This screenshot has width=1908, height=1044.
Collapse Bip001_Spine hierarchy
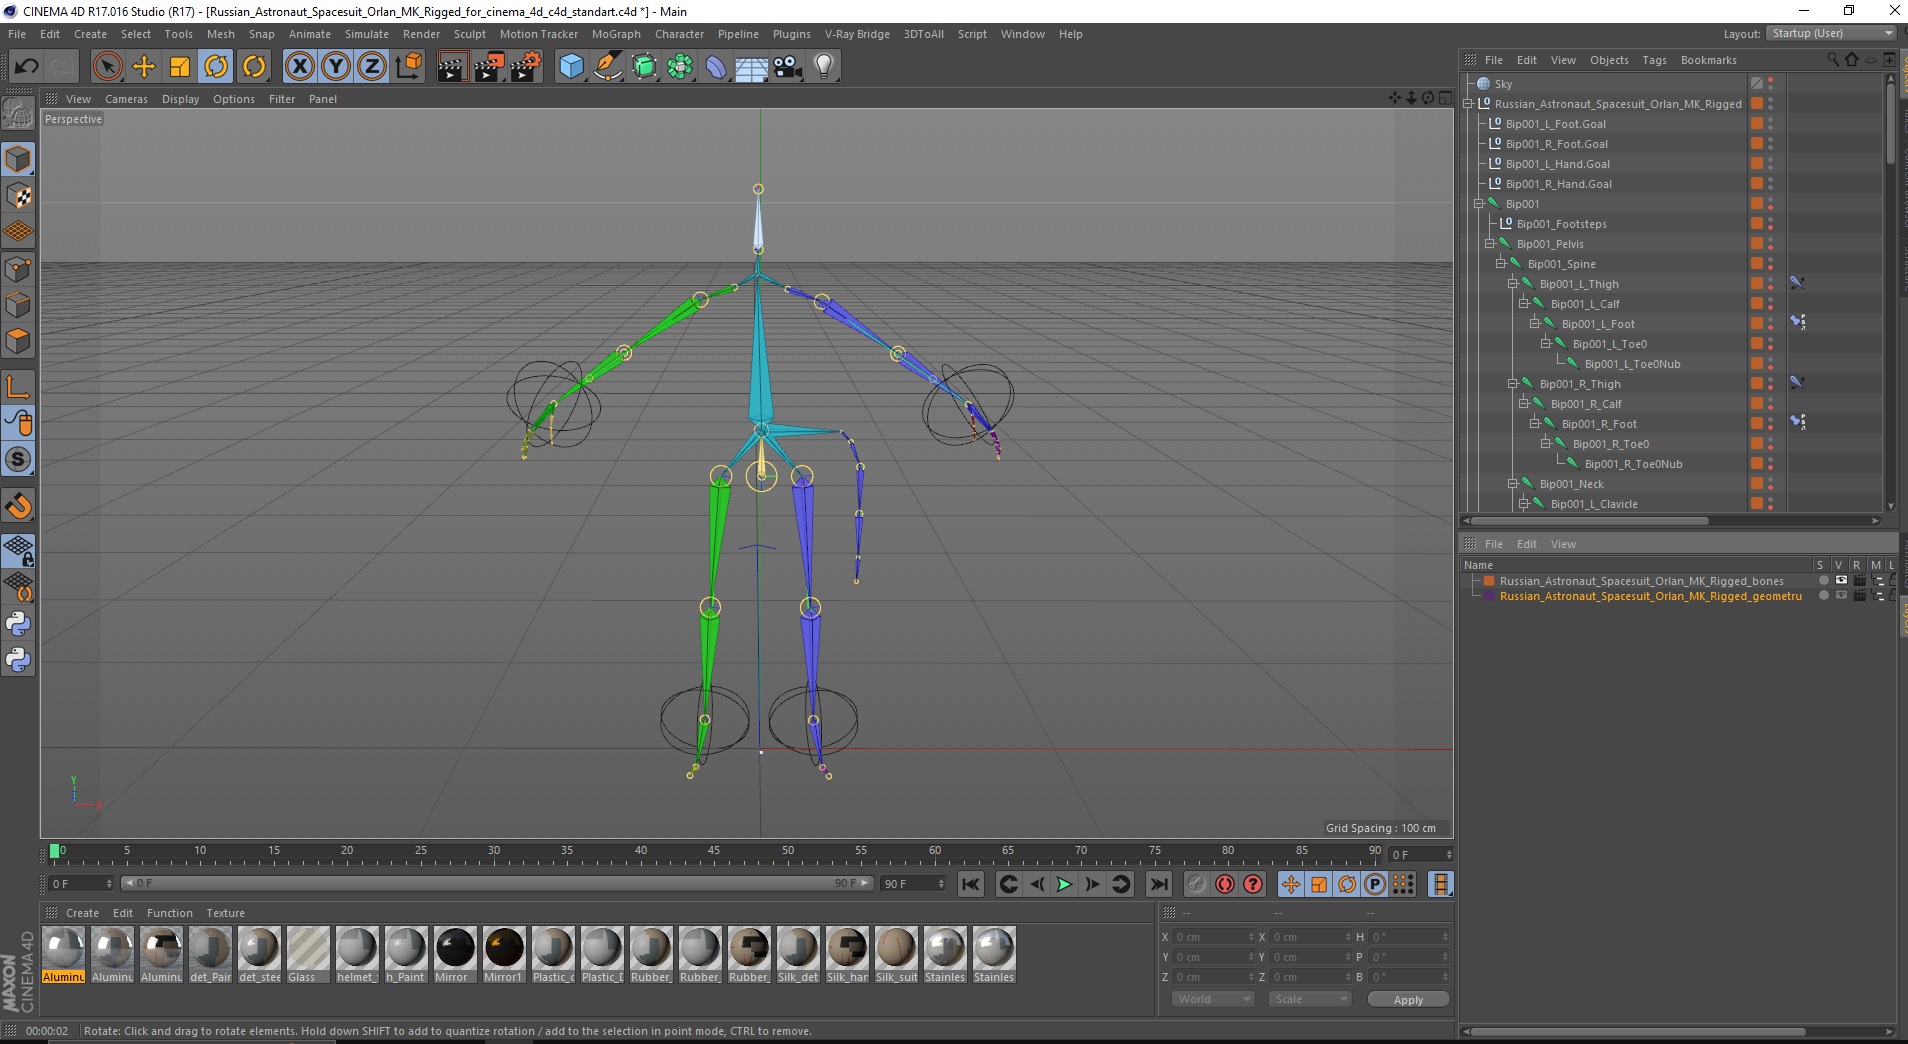point(1501,263)
